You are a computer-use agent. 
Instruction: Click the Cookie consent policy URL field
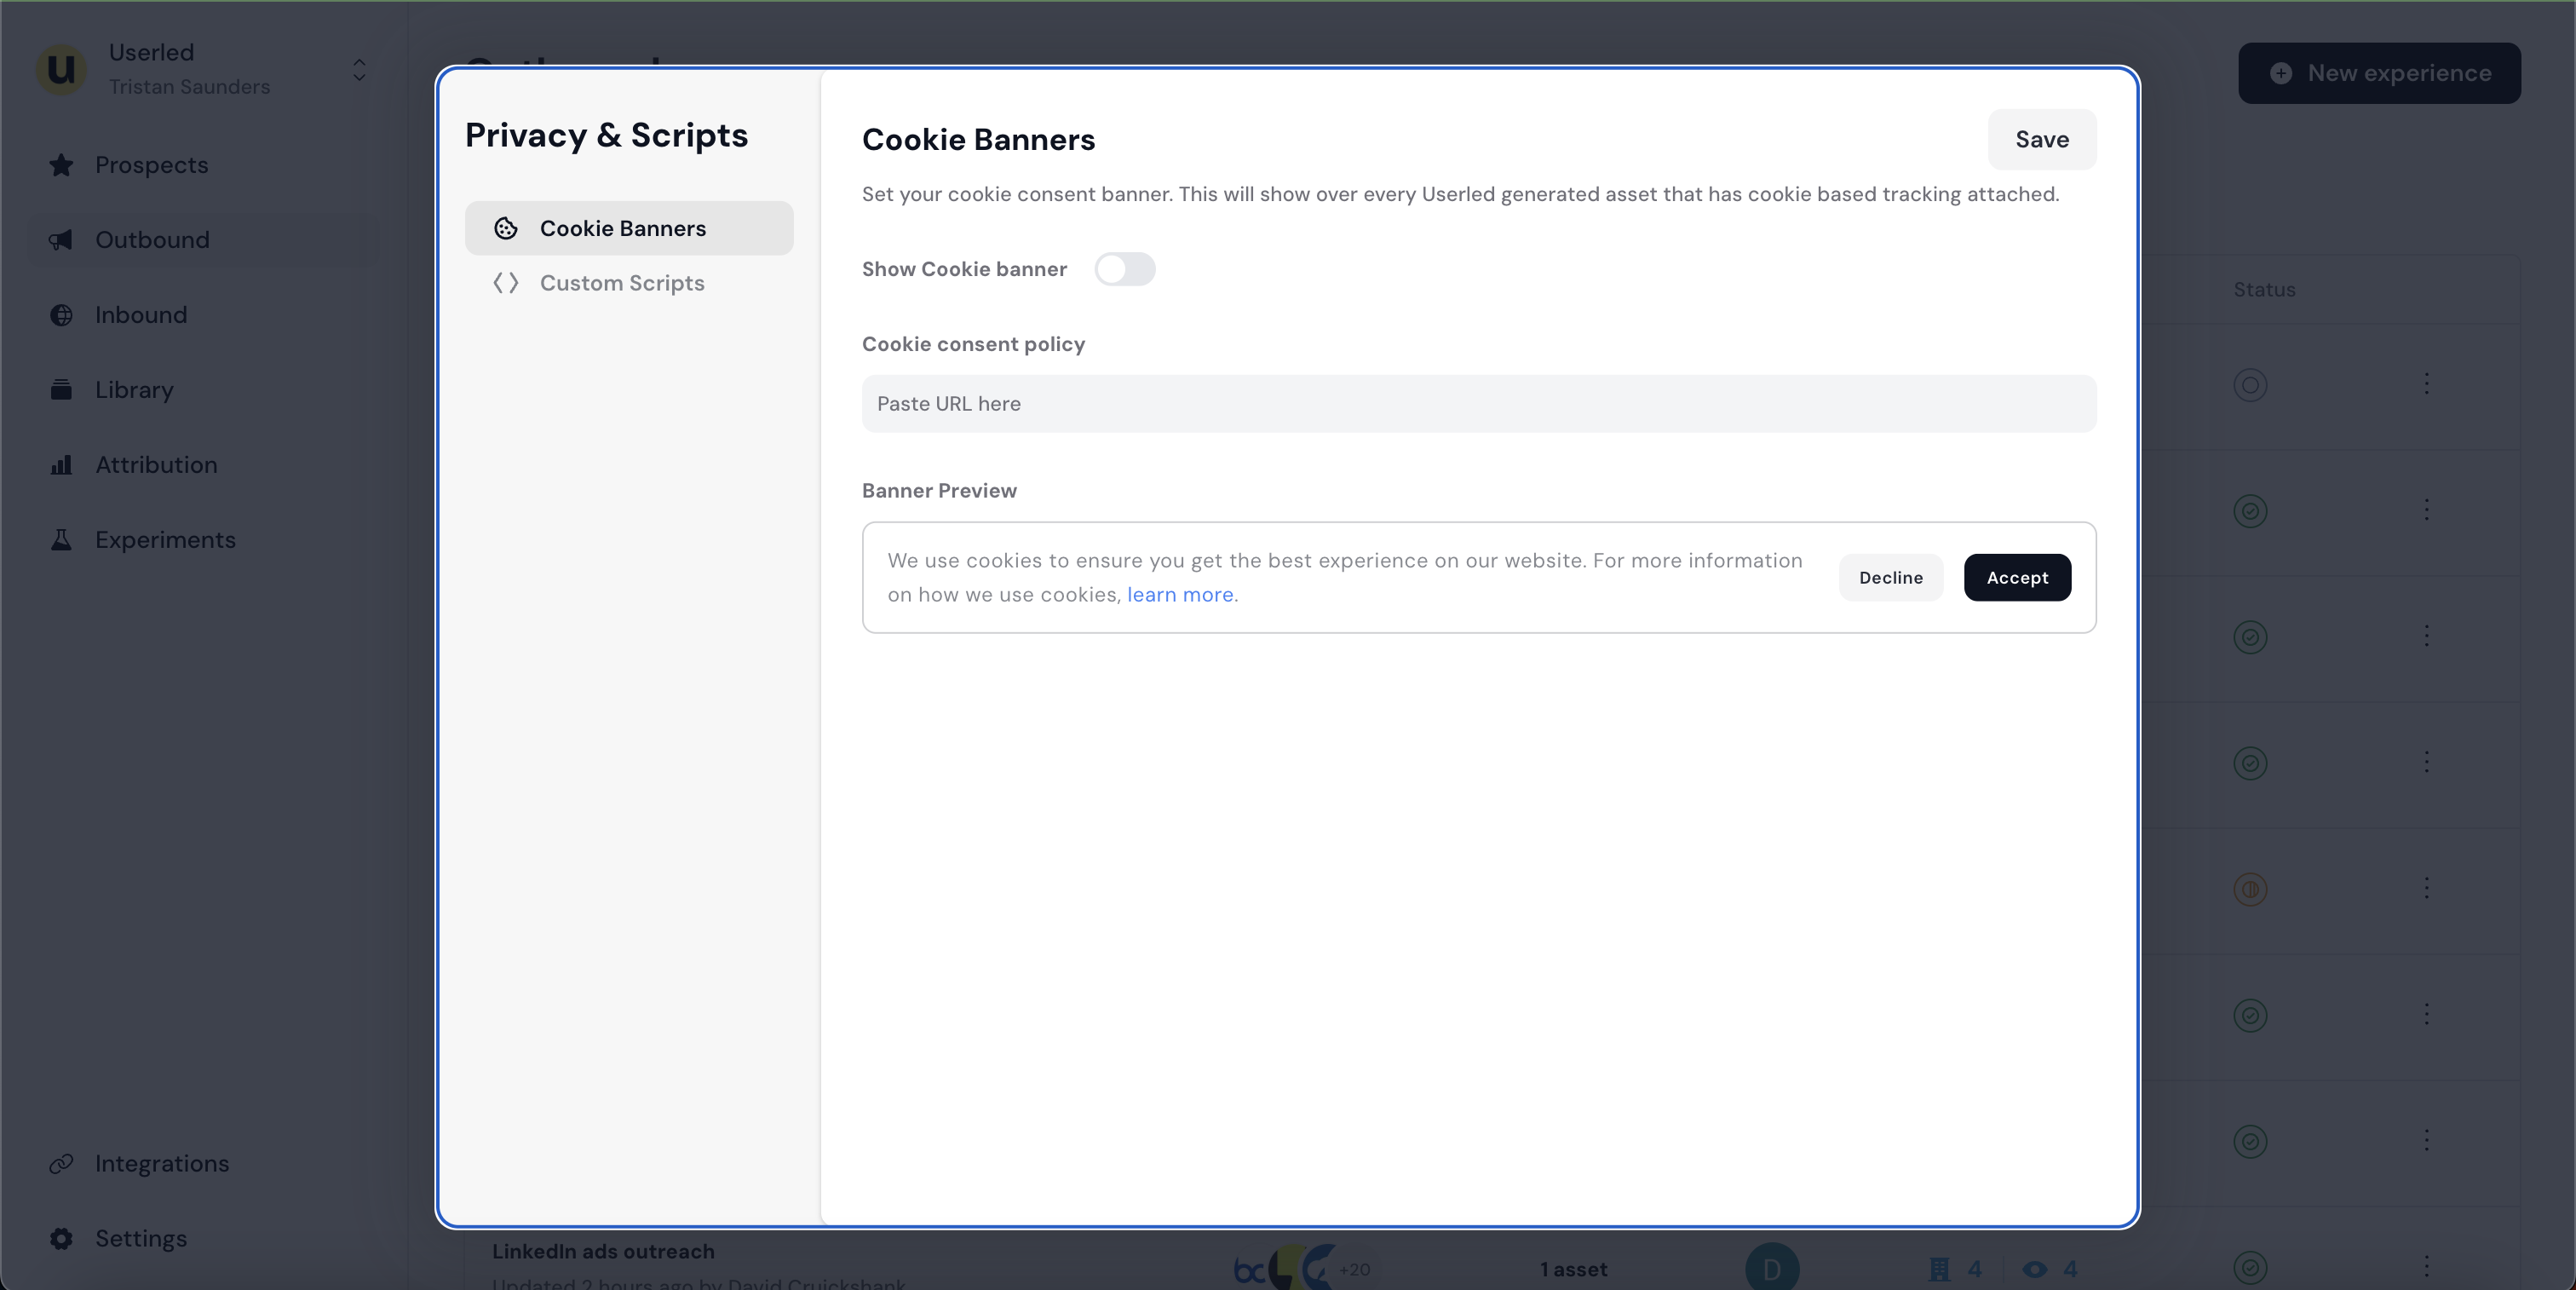pyautogui.click(x=1478, y=404)
